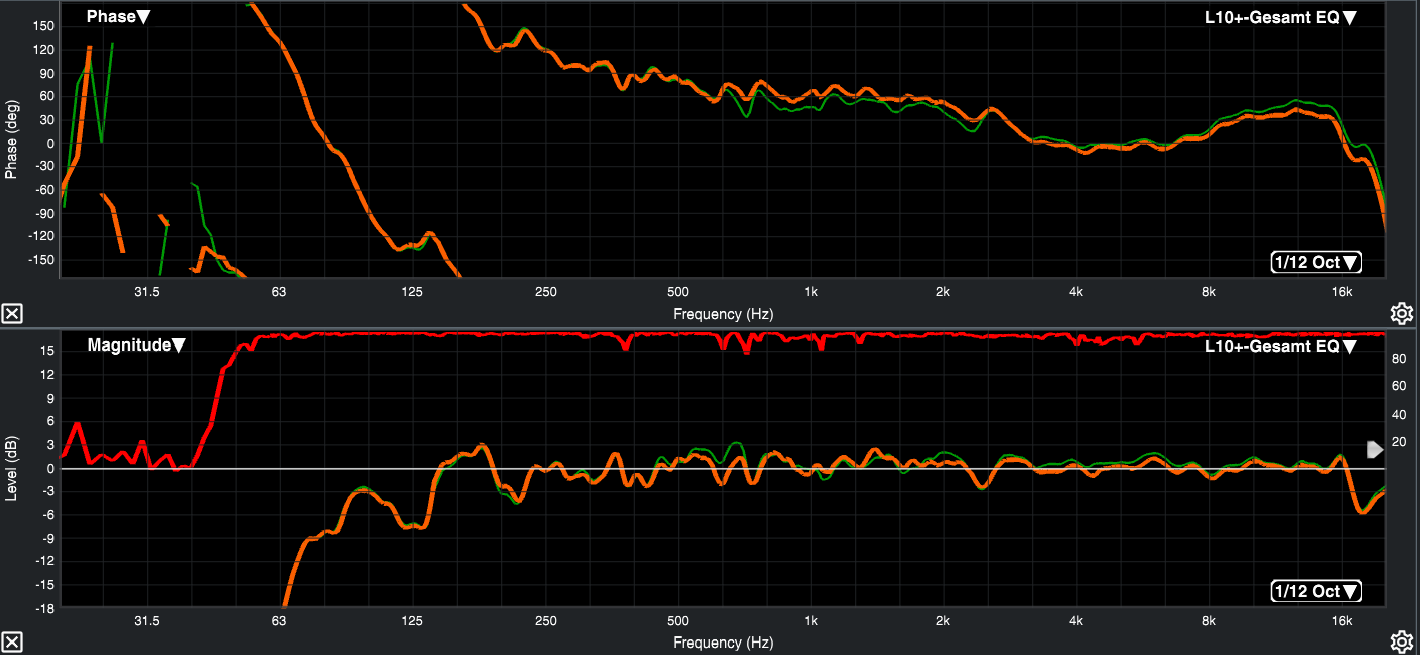Open magnitude plot settings gear

point(1402,642)
